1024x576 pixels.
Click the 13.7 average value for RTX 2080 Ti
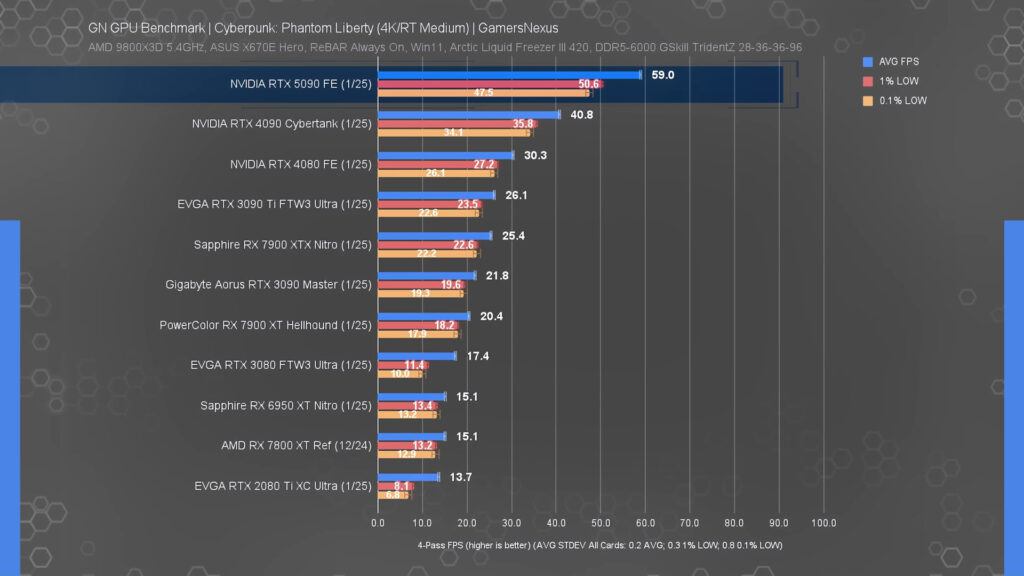(460, 477)
